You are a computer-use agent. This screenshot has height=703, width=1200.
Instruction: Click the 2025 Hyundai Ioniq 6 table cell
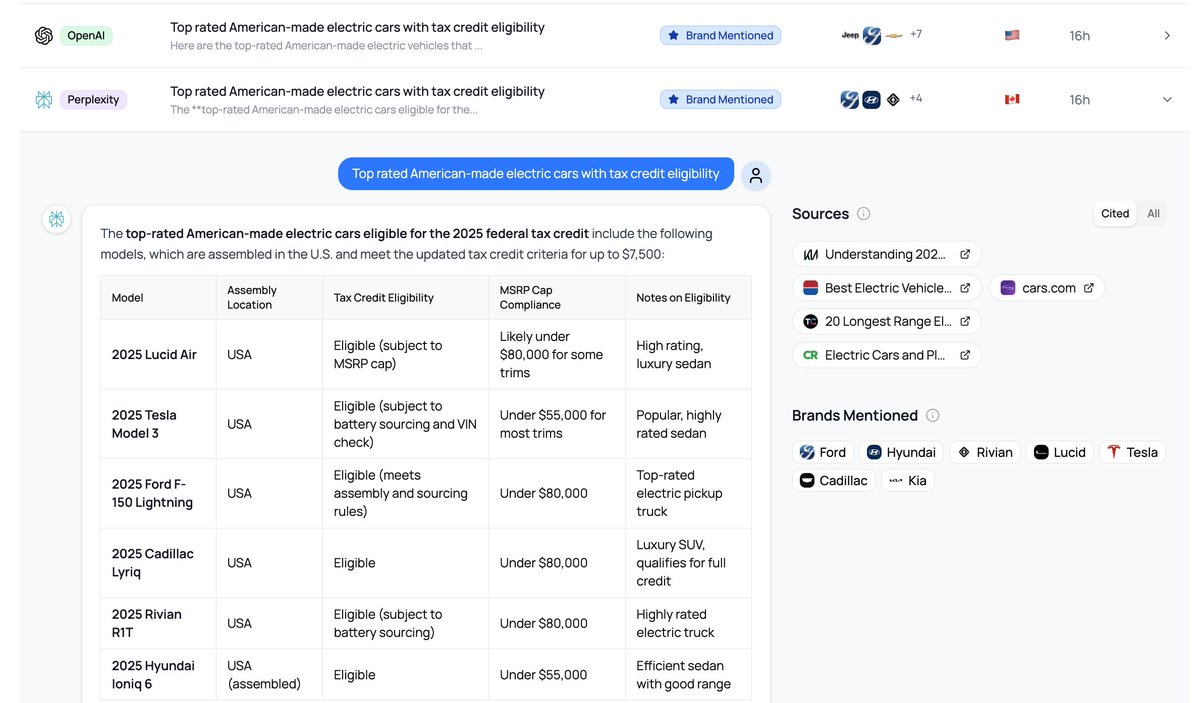pos(158,675)
